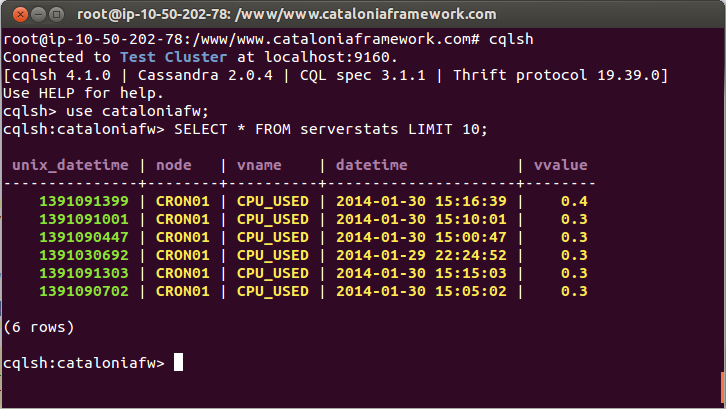The width and height of the screenshot is (726, 409).
Task: Close the terminal window with red button
Action: pyautogui.click(x=20, y=15)
